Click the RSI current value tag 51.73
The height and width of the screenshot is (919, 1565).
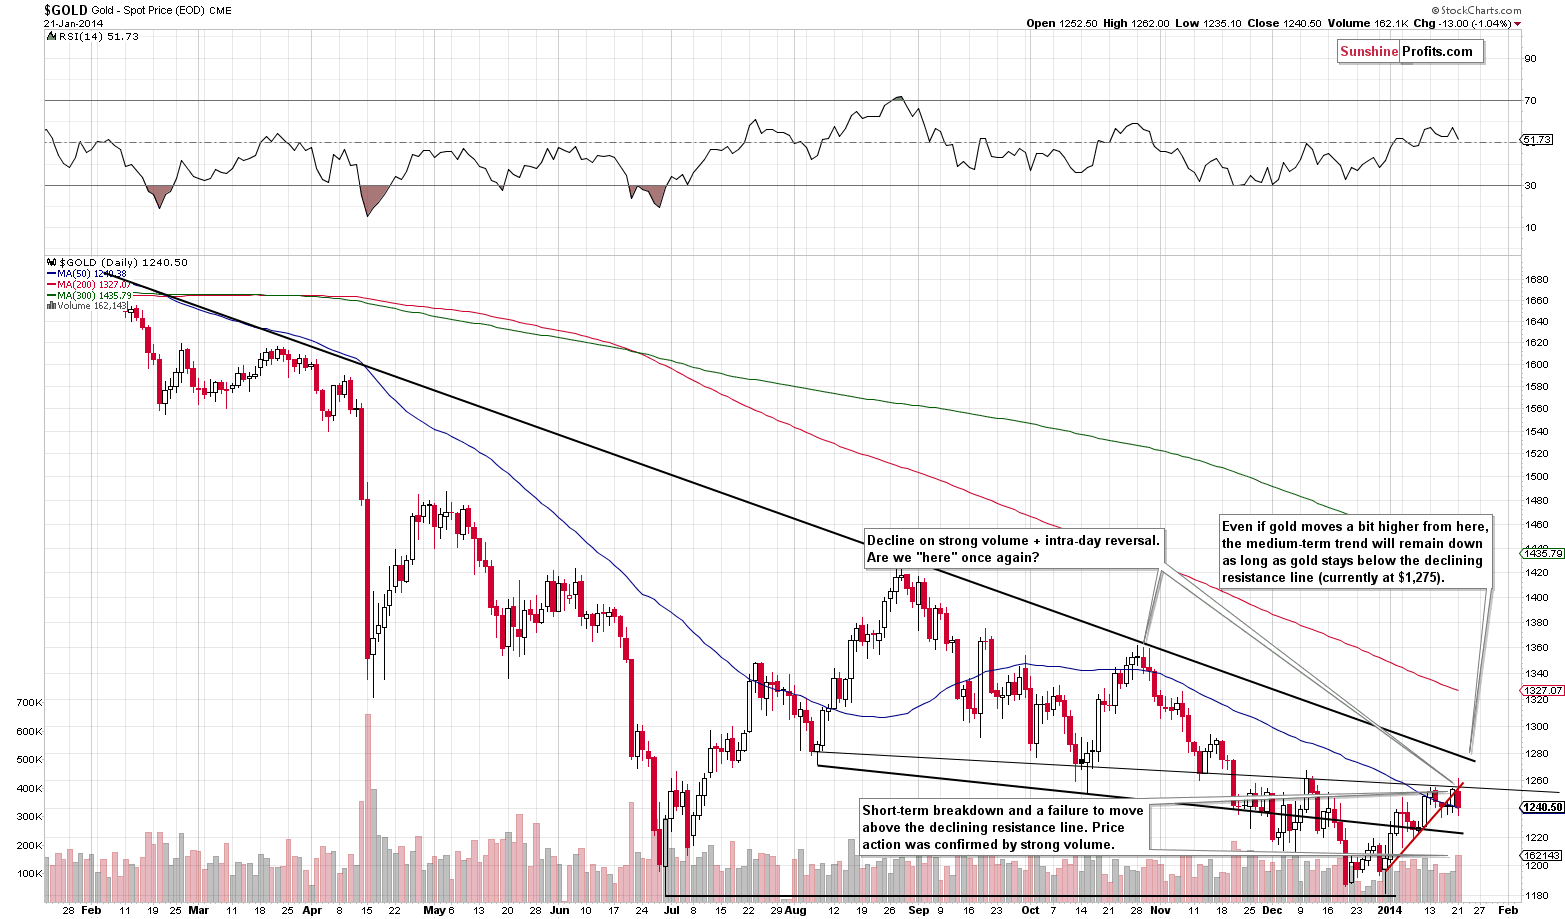coord(1537,140)
